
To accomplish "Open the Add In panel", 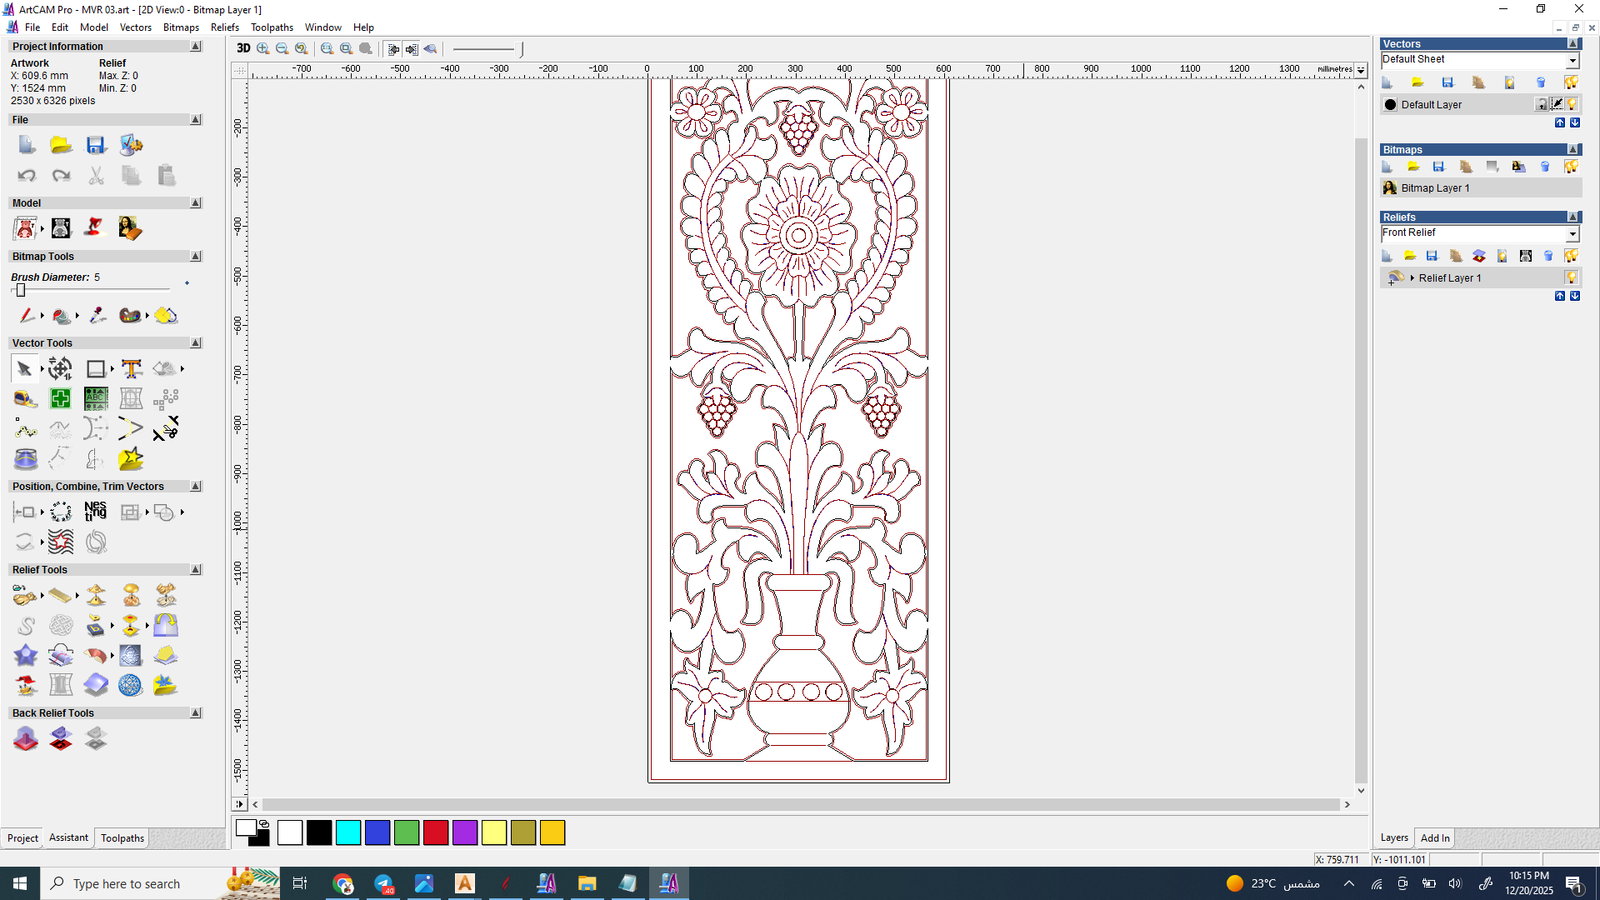I will pyautogui.click(x=1435, y=838).
